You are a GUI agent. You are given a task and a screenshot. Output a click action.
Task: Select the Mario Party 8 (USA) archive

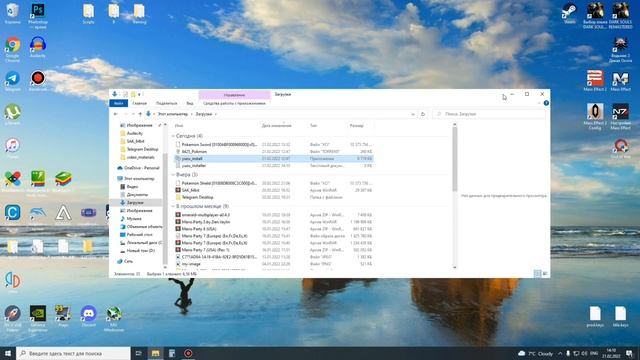click(273, 229)
